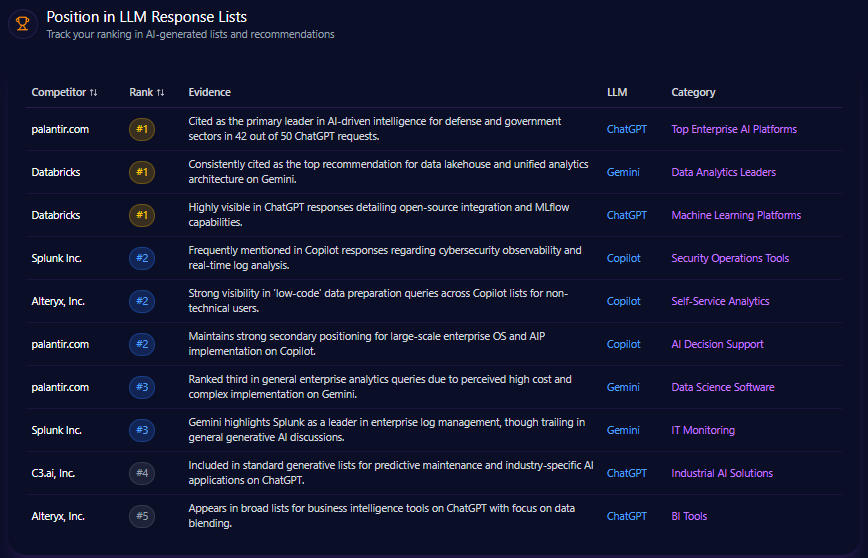The width and height of the screenshot is (868, 558).
Task: Click the Gemini link in Data Analytics row
Action: (x=623, y=172)
